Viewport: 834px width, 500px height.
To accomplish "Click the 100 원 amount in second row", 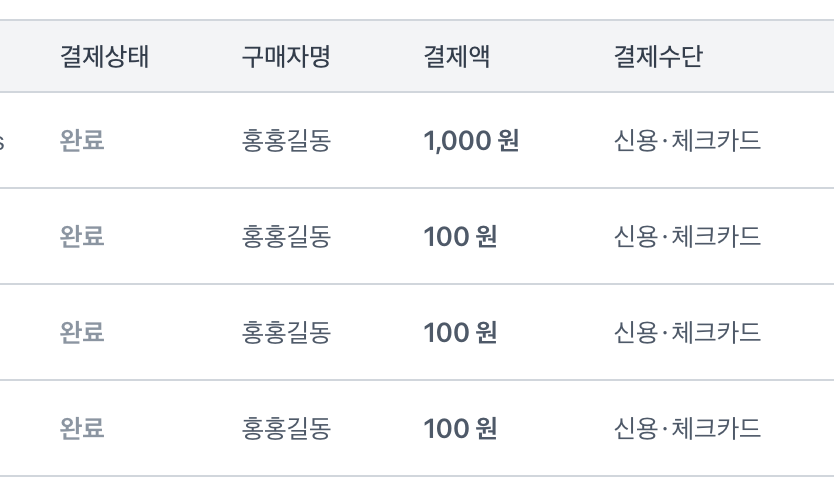I will (x=460, y=237).
